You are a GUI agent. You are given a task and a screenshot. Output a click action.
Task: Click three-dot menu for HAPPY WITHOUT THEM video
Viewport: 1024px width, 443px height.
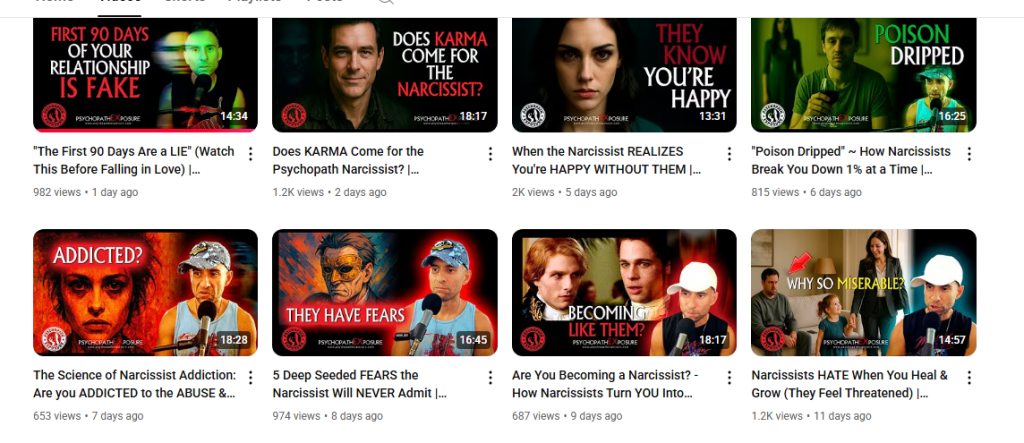[x=729, y=154]
